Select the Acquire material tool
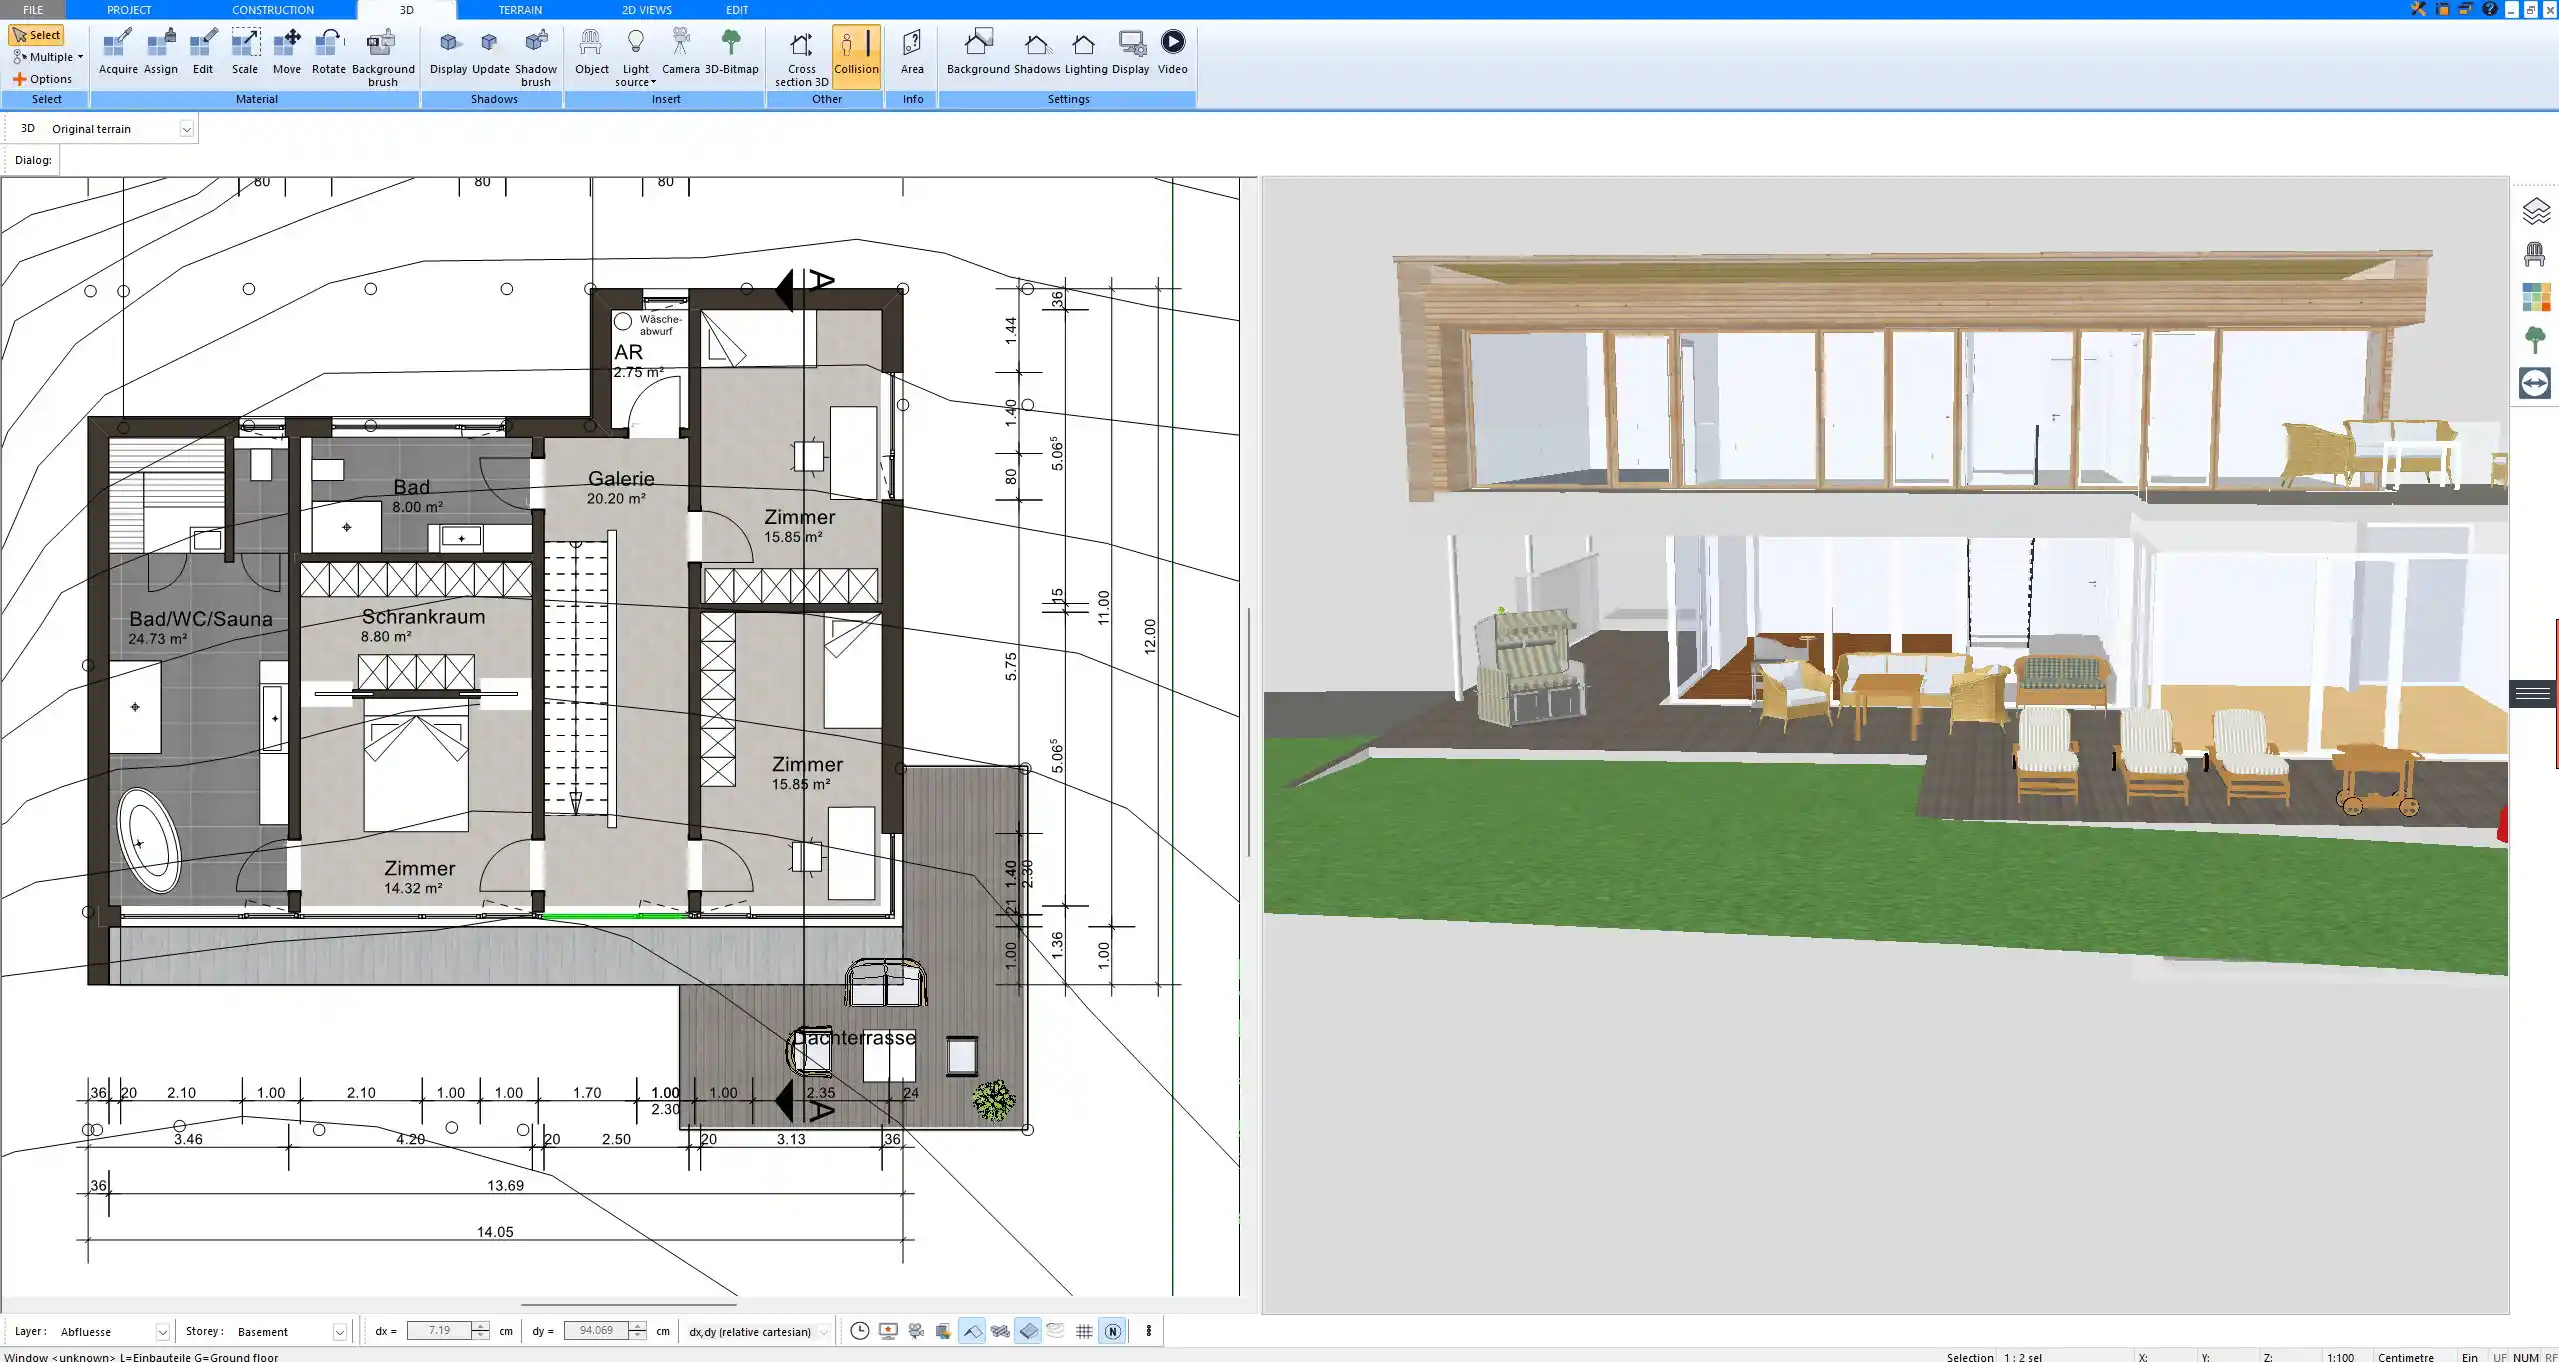This screenshot has width=2559, height=1362. [118, 52]
